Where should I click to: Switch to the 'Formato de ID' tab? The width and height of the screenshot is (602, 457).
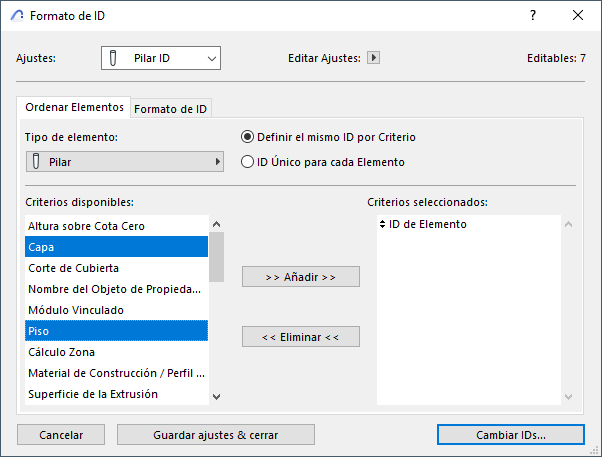click(171, 108)
